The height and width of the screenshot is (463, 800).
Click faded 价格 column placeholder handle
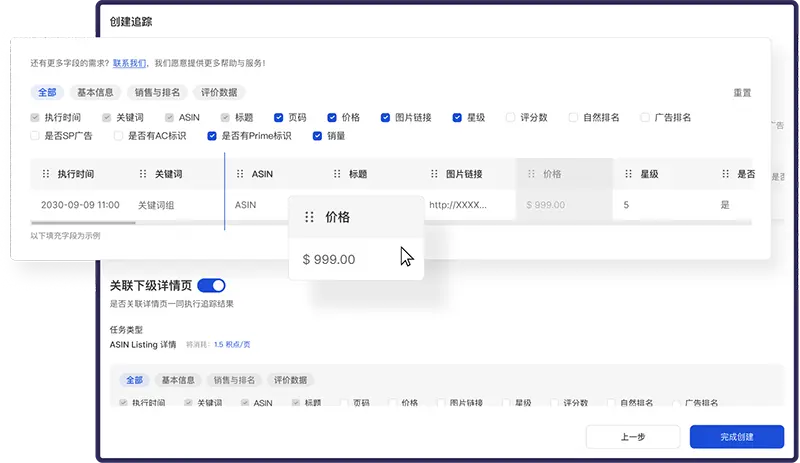[531, 174]
